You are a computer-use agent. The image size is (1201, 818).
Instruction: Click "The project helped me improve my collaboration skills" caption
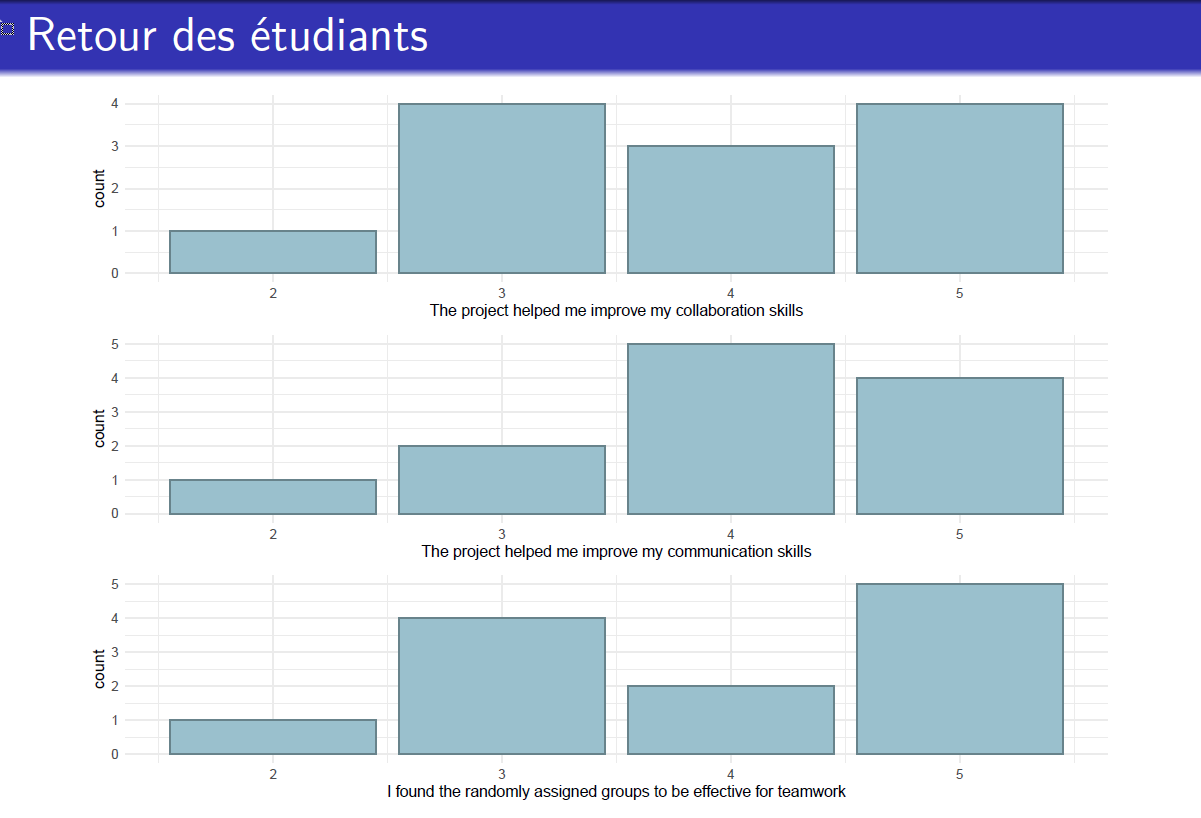coord(617,310)
